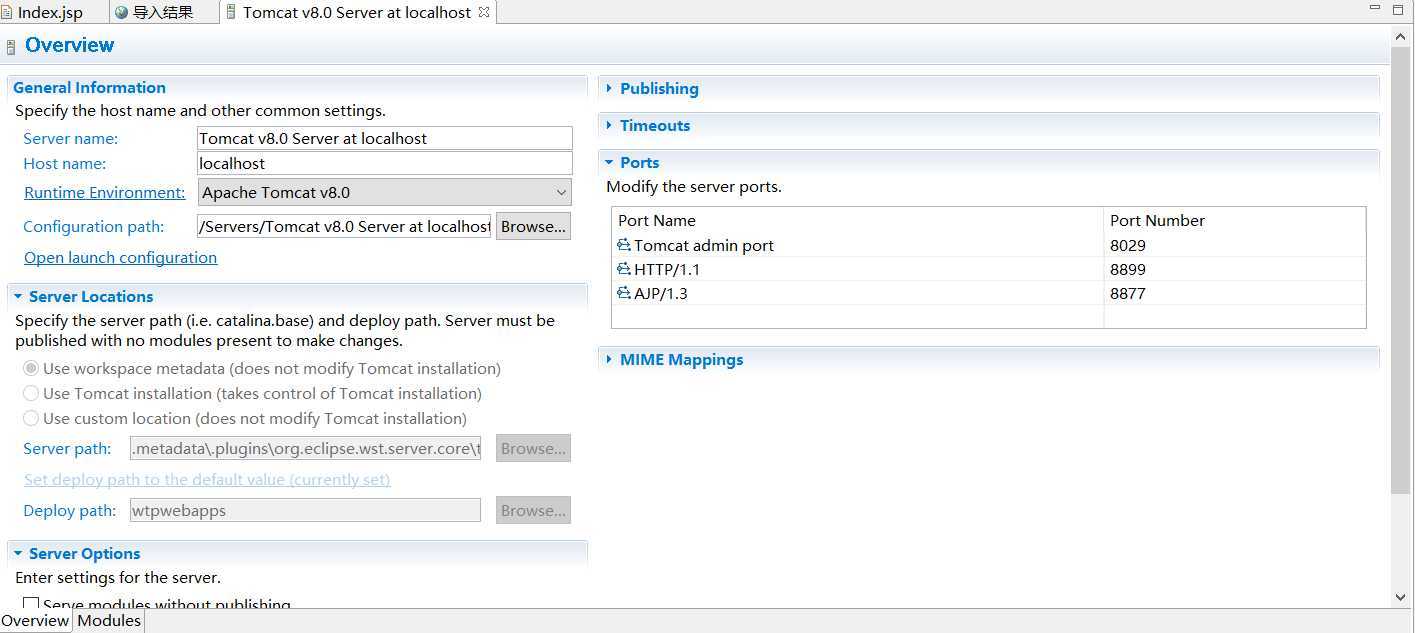Click the HTTP/1.1 port row icon

(624, 269)
